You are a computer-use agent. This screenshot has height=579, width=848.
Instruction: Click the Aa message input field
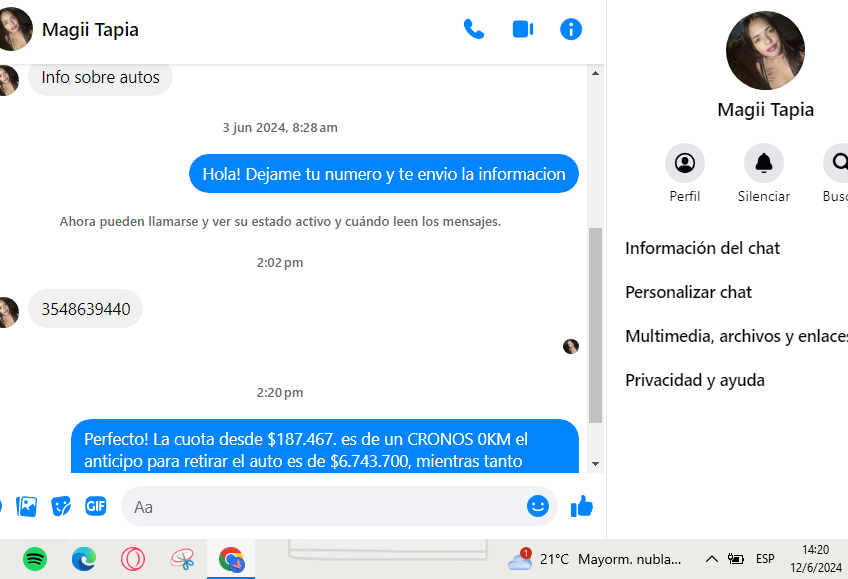point(320,507)
